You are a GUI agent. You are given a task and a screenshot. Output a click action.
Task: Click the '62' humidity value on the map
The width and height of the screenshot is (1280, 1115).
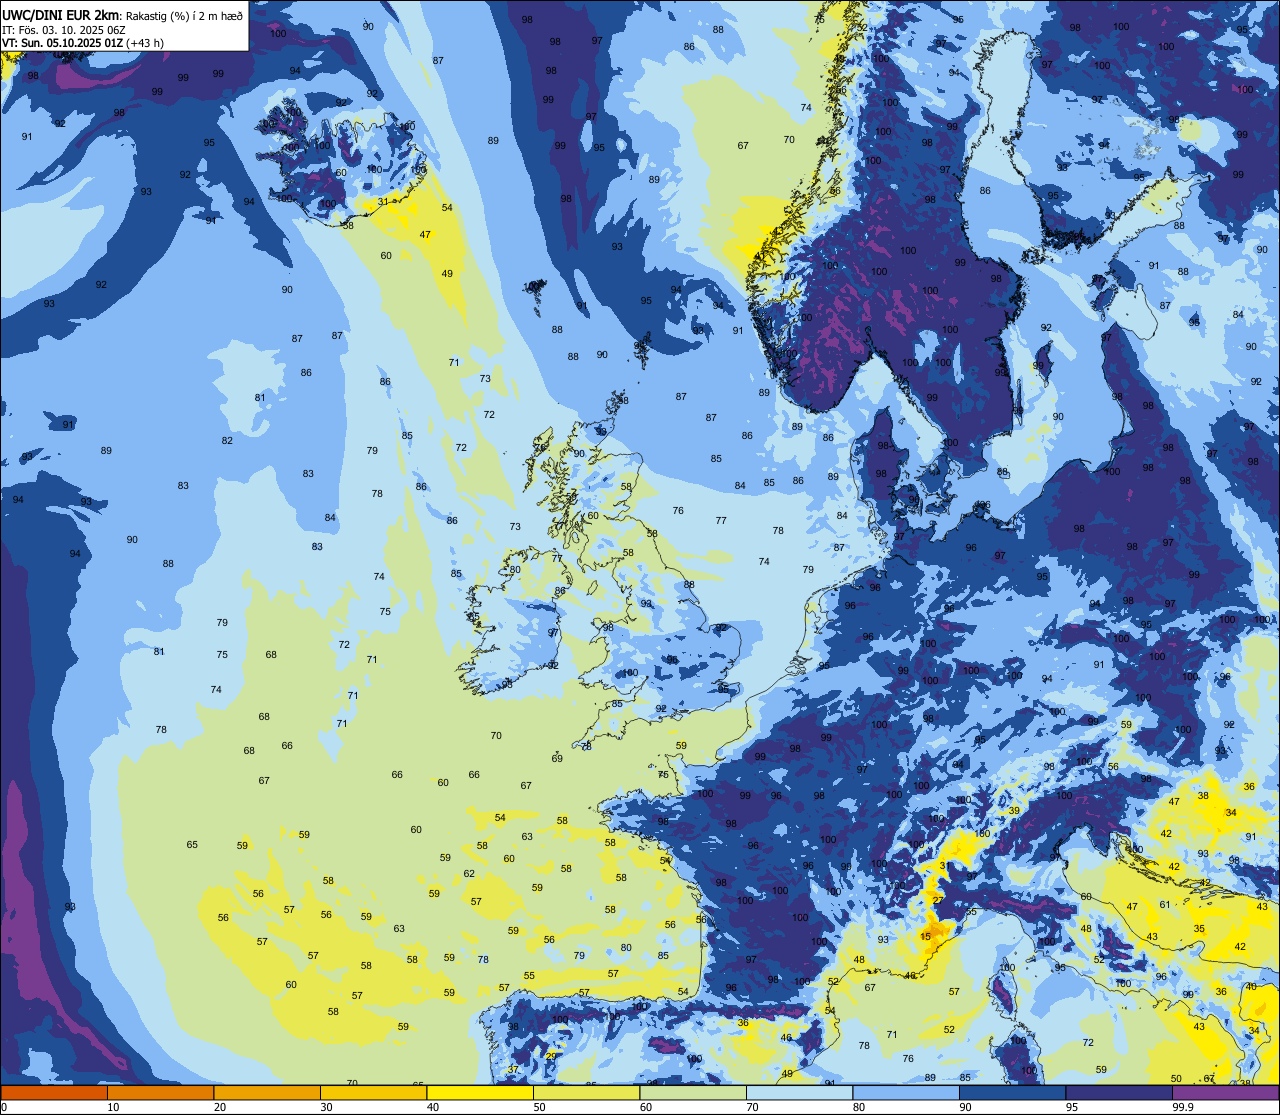pos(469,873)
